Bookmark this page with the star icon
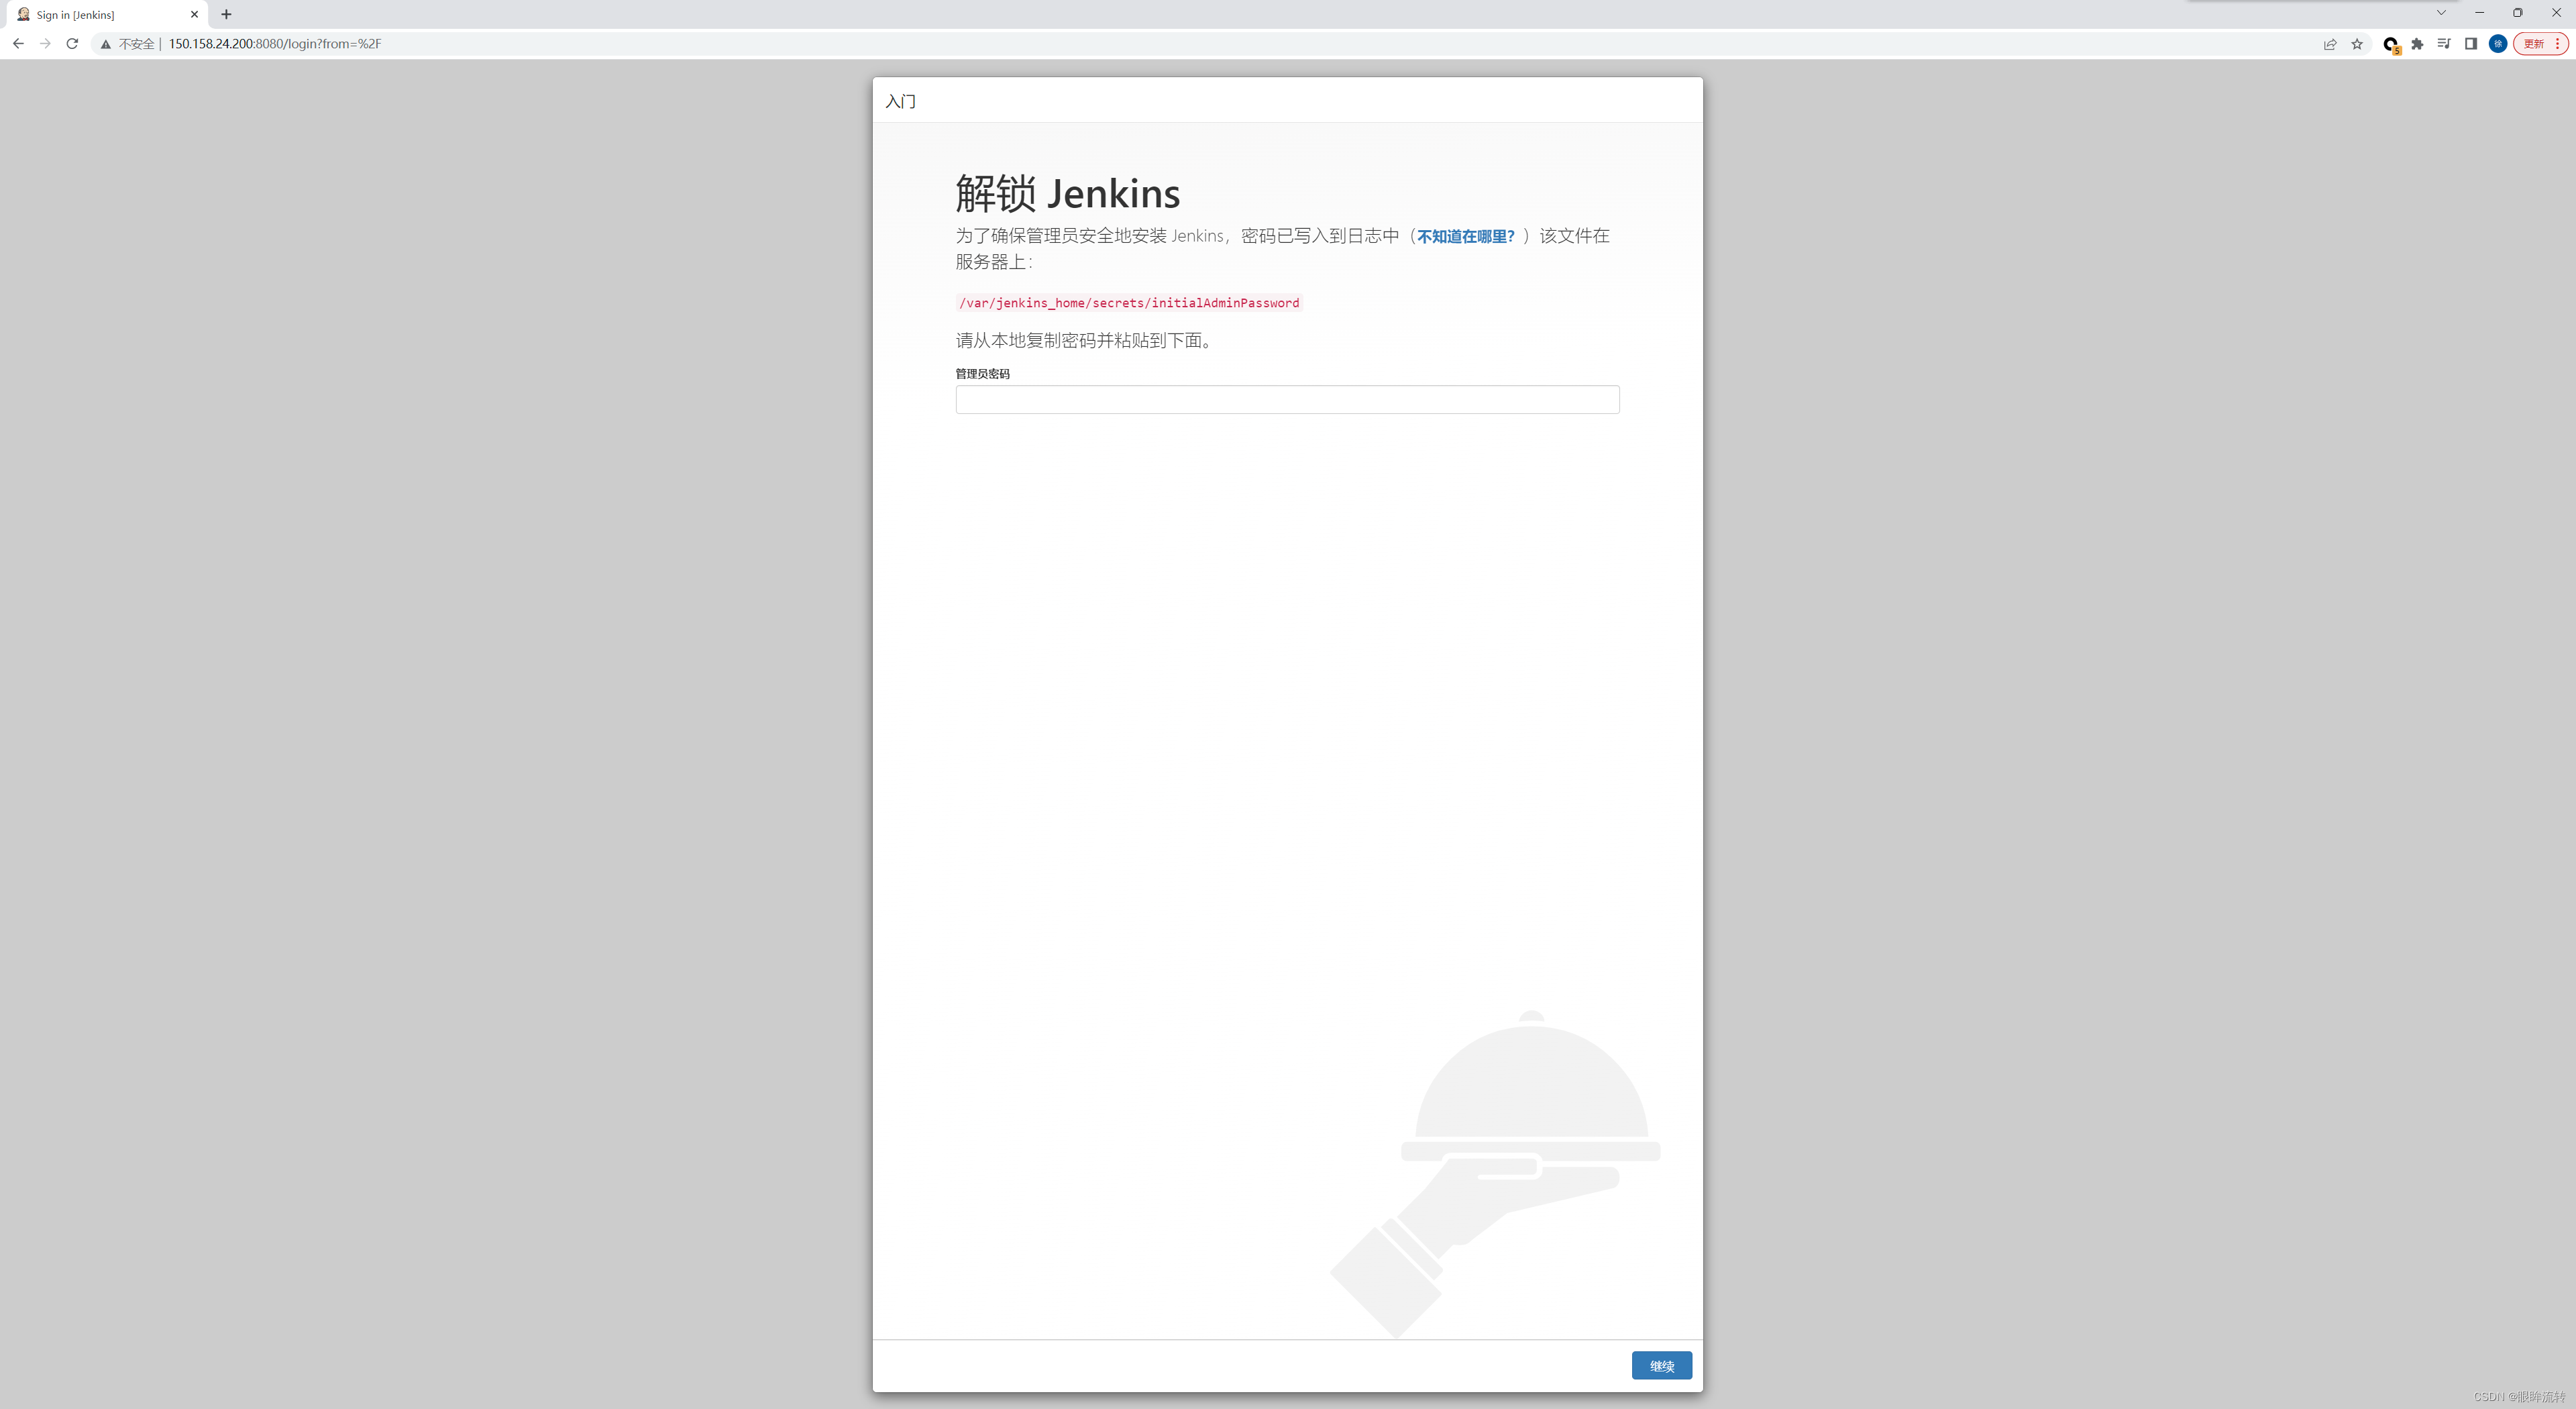The width and height of the screenshot is (2576, 1409). (x=2357, y=44)
